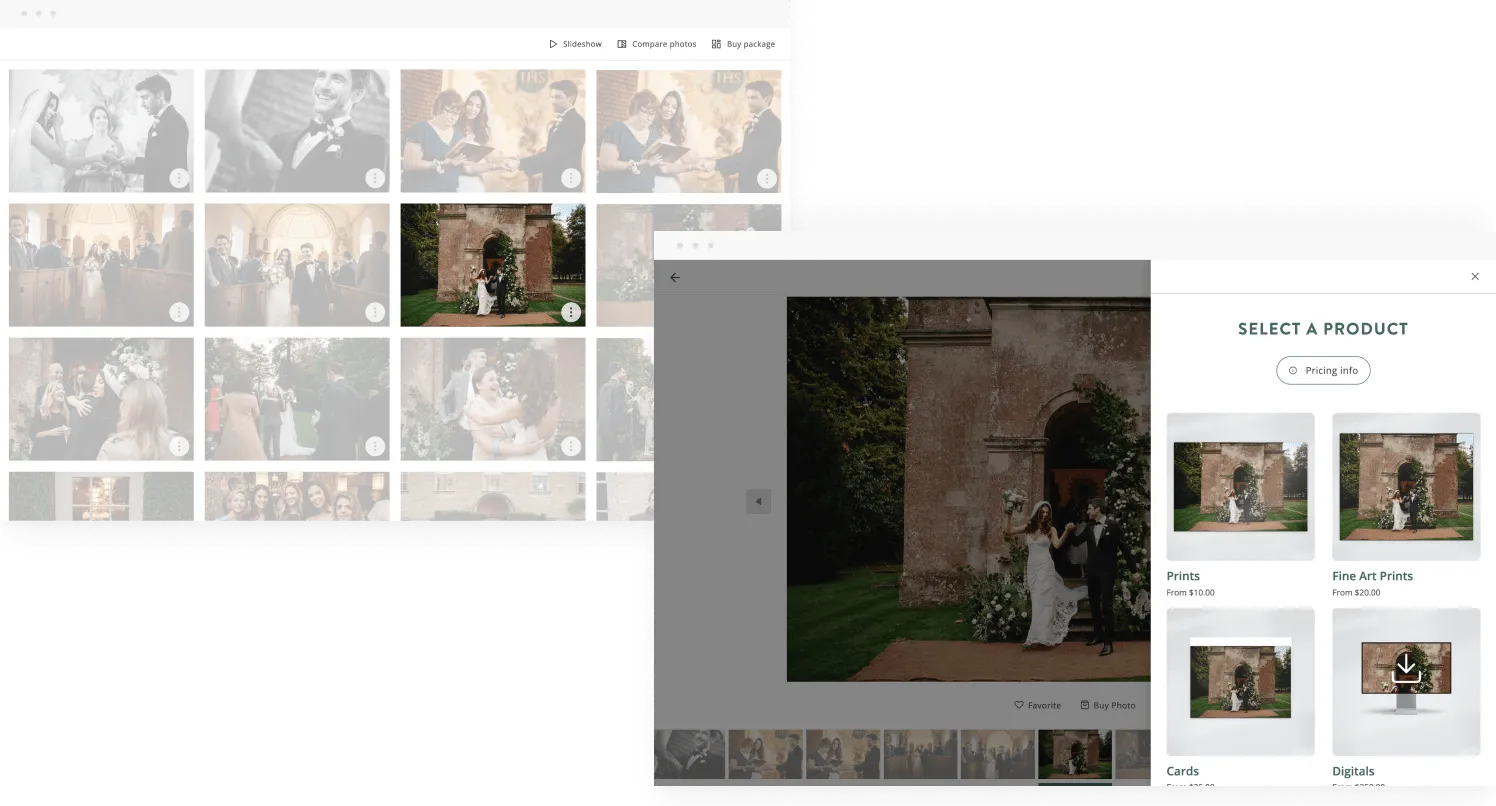1496x806 pixels.
Task: Open three-dot menu on laughing groom gallery photo
Action: 375,178
